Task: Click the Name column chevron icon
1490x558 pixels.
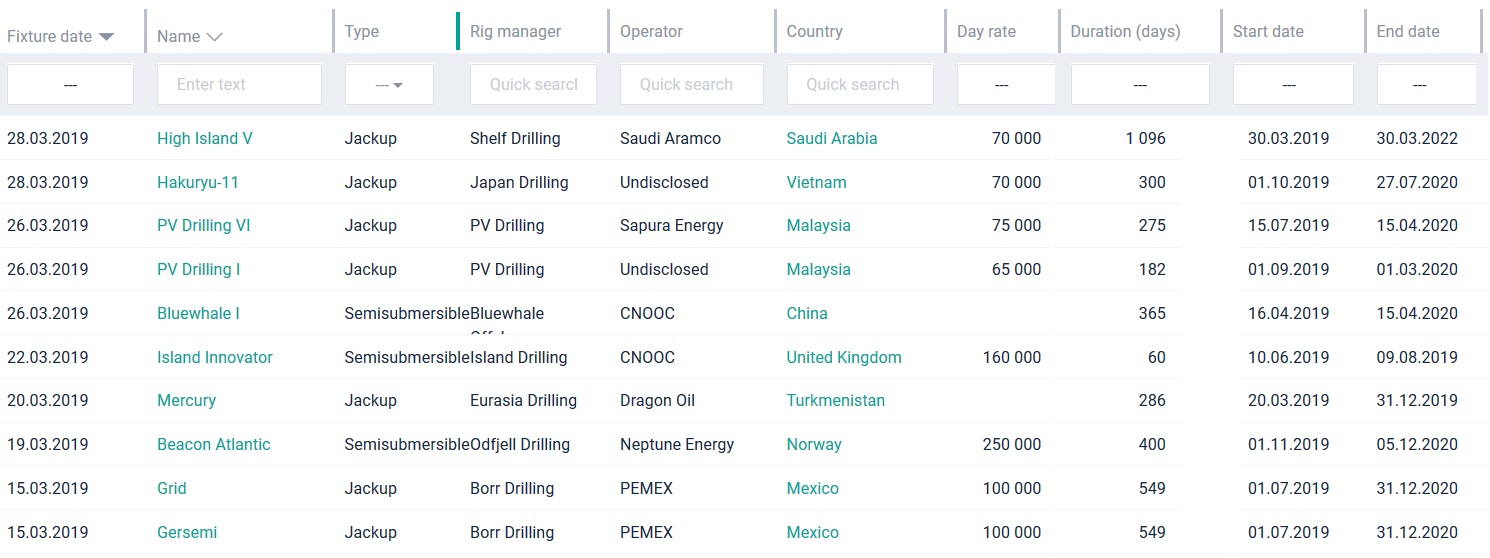Action: (214, 37)
